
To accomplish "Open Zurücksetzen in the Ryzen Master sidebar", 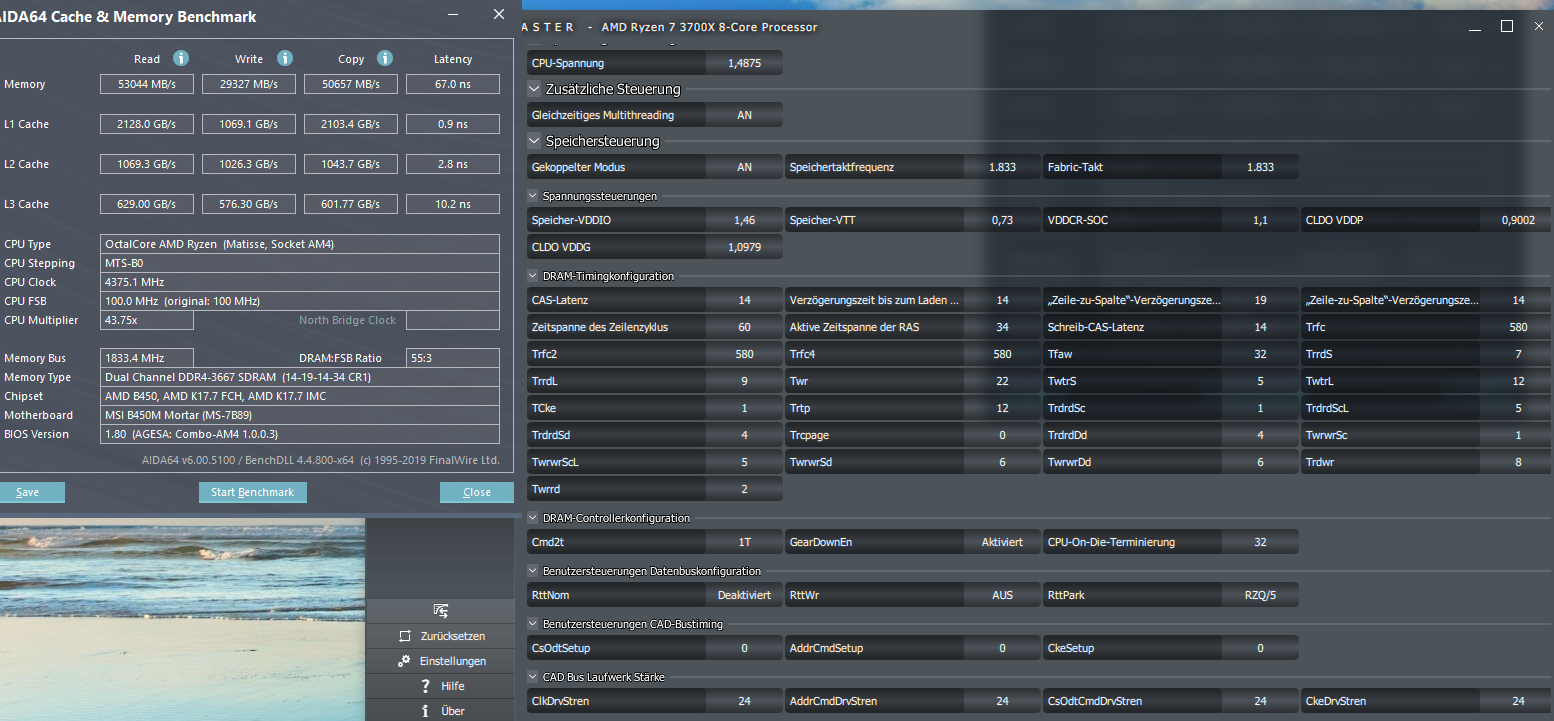I will 440,636.
